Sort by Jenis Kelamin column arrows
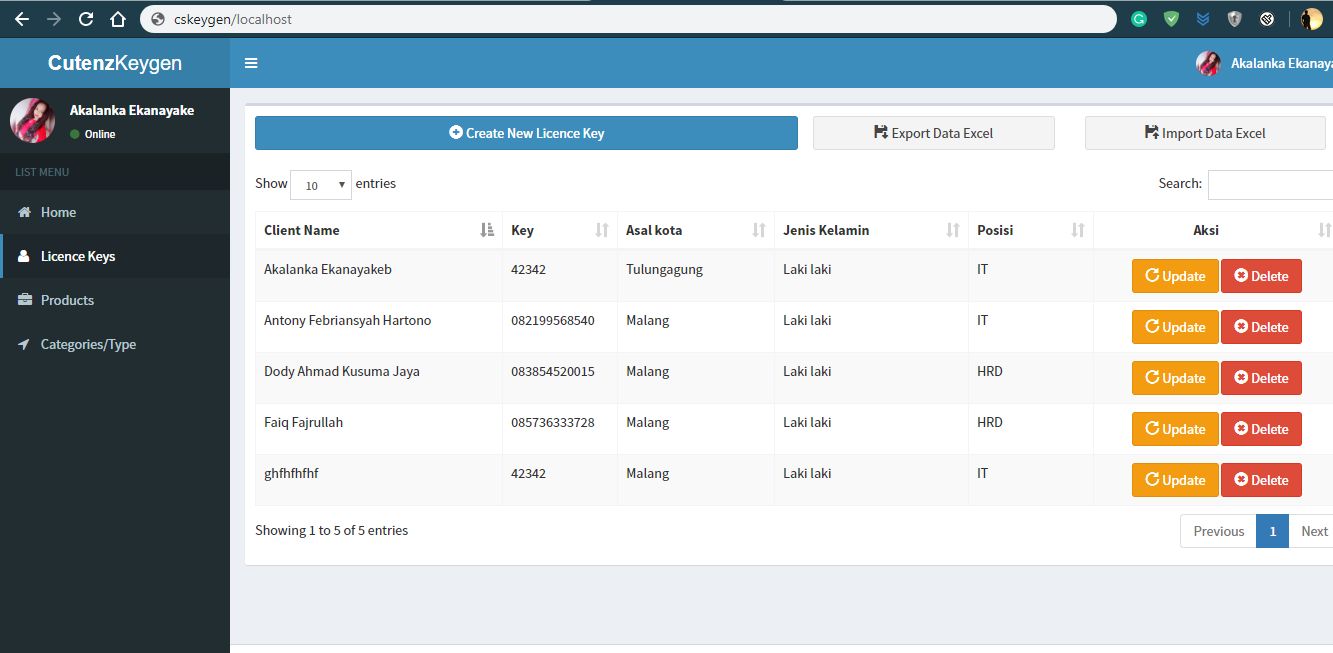The height and width of the screenshot is (653, 1333). (x=952, y=230)
